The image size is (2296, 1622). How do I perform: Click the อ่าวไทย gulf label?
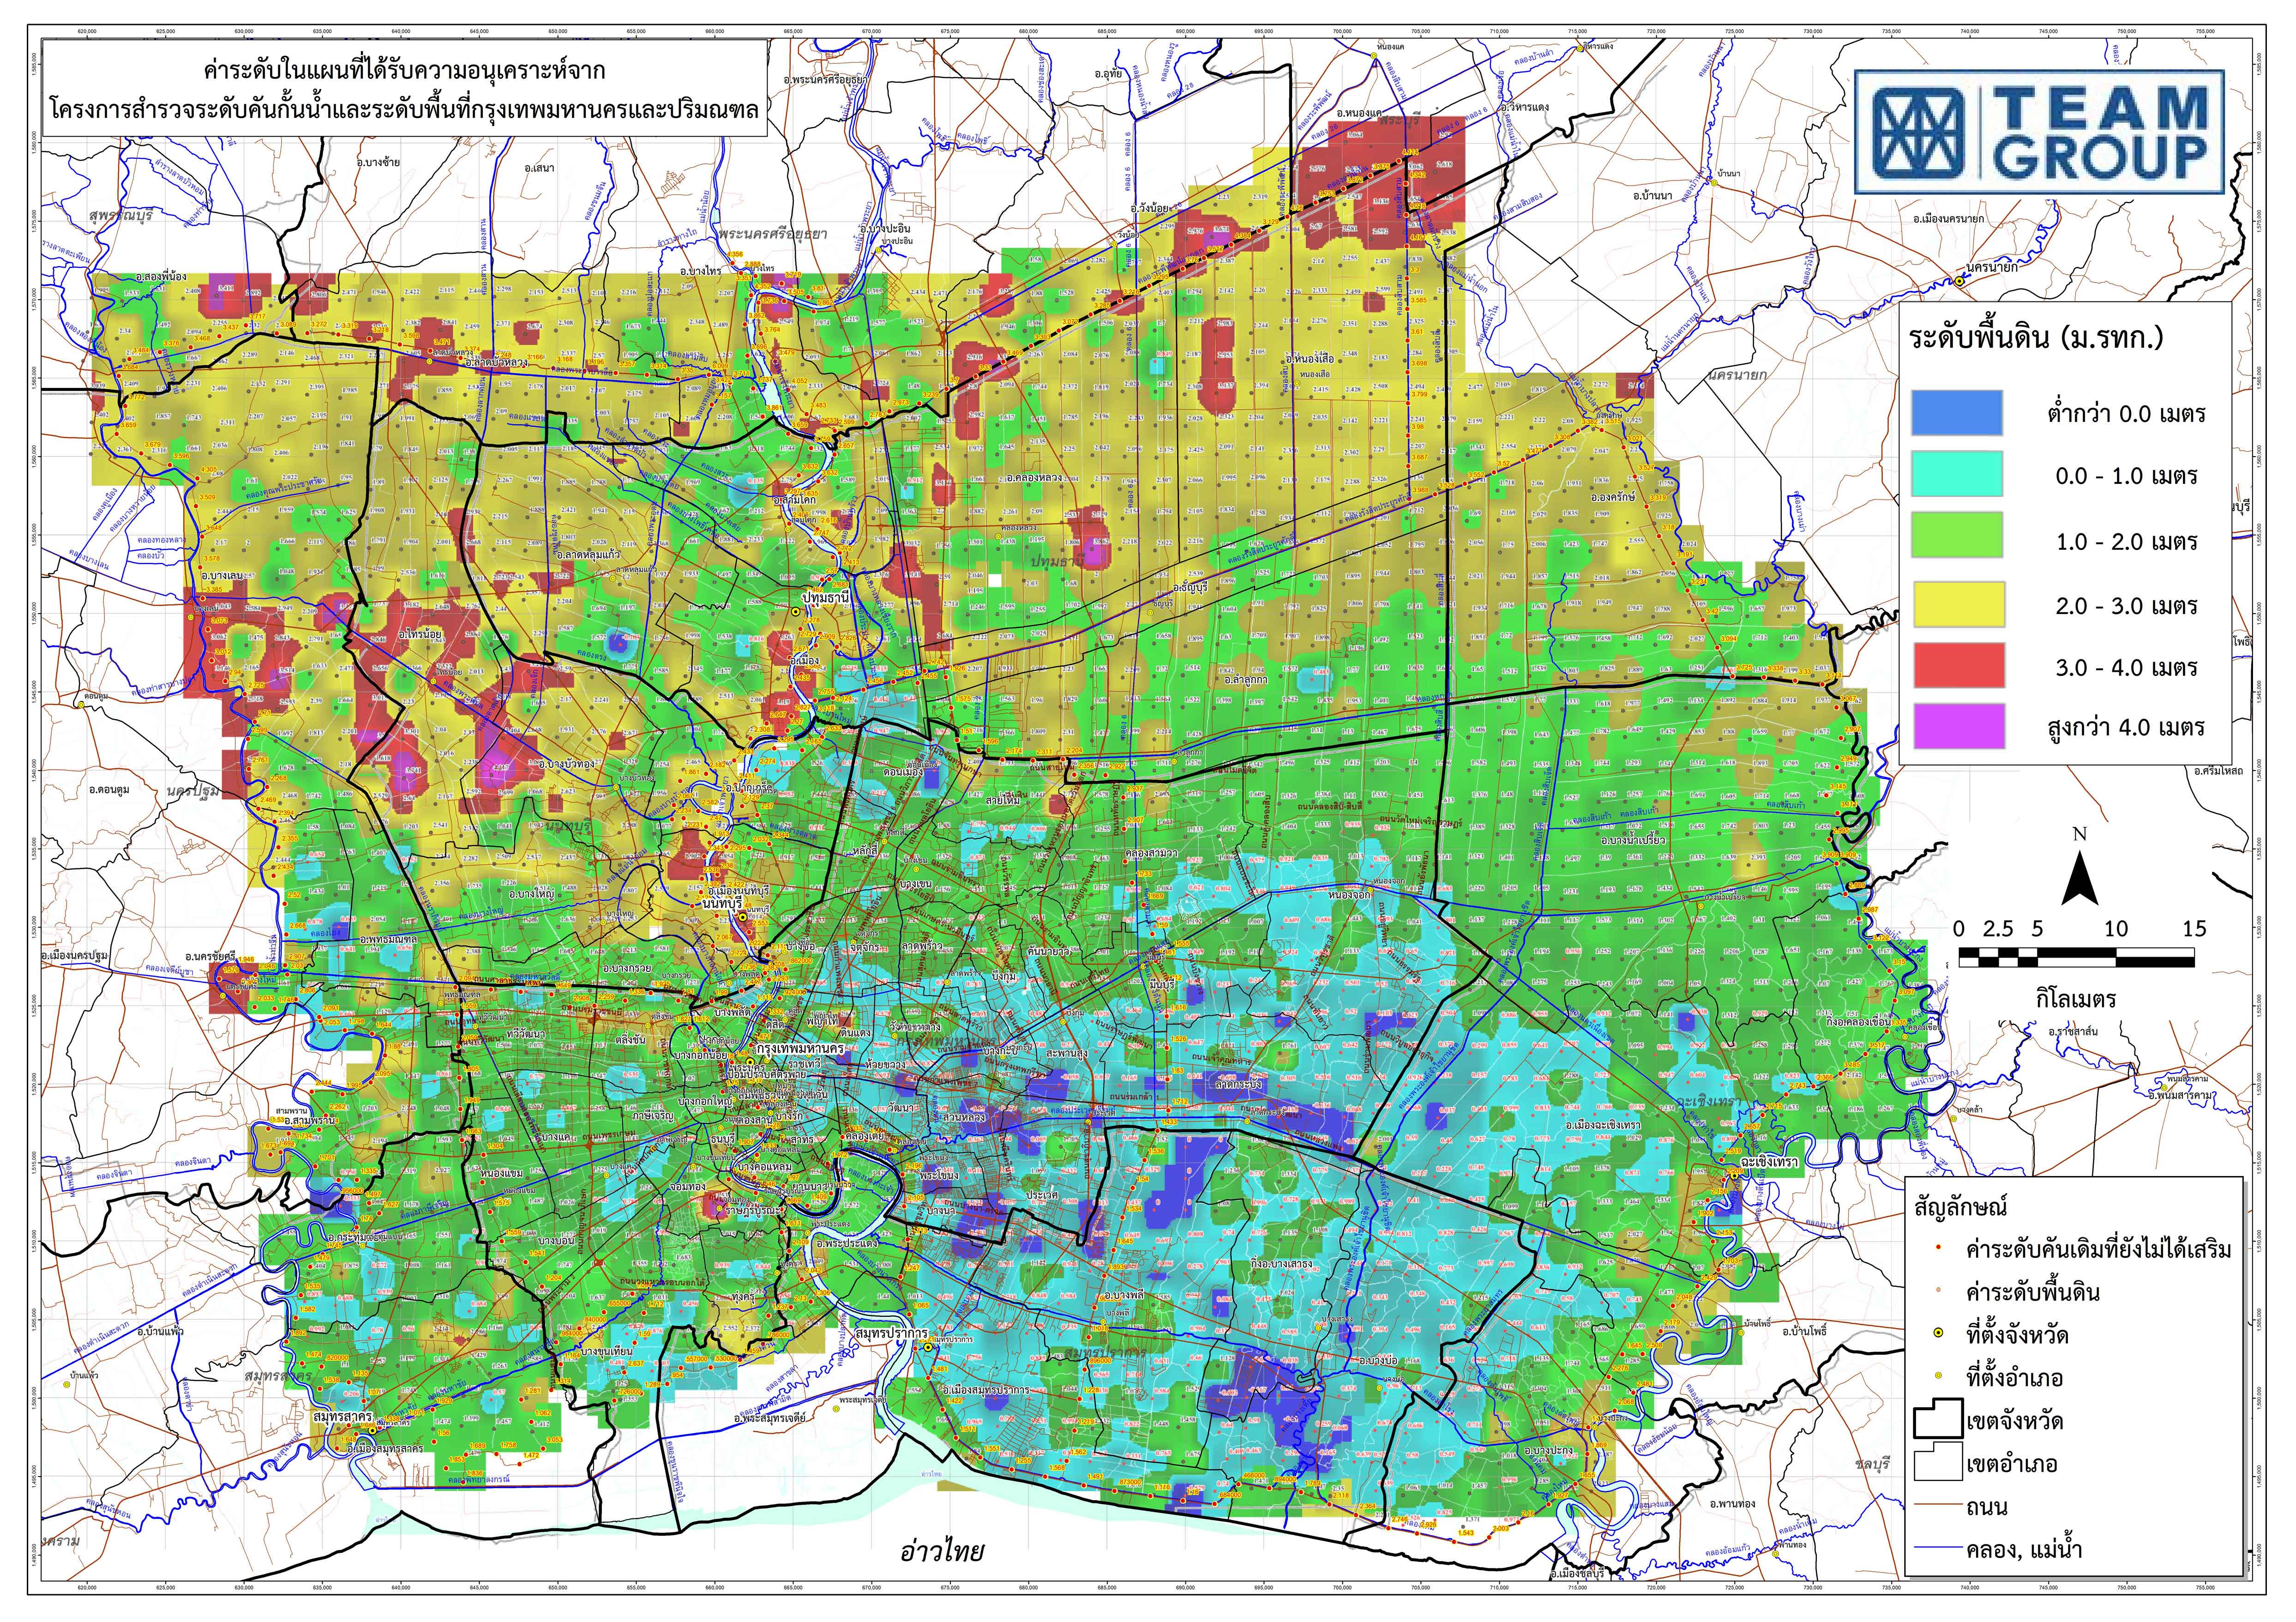click(x=943, y=1551)
